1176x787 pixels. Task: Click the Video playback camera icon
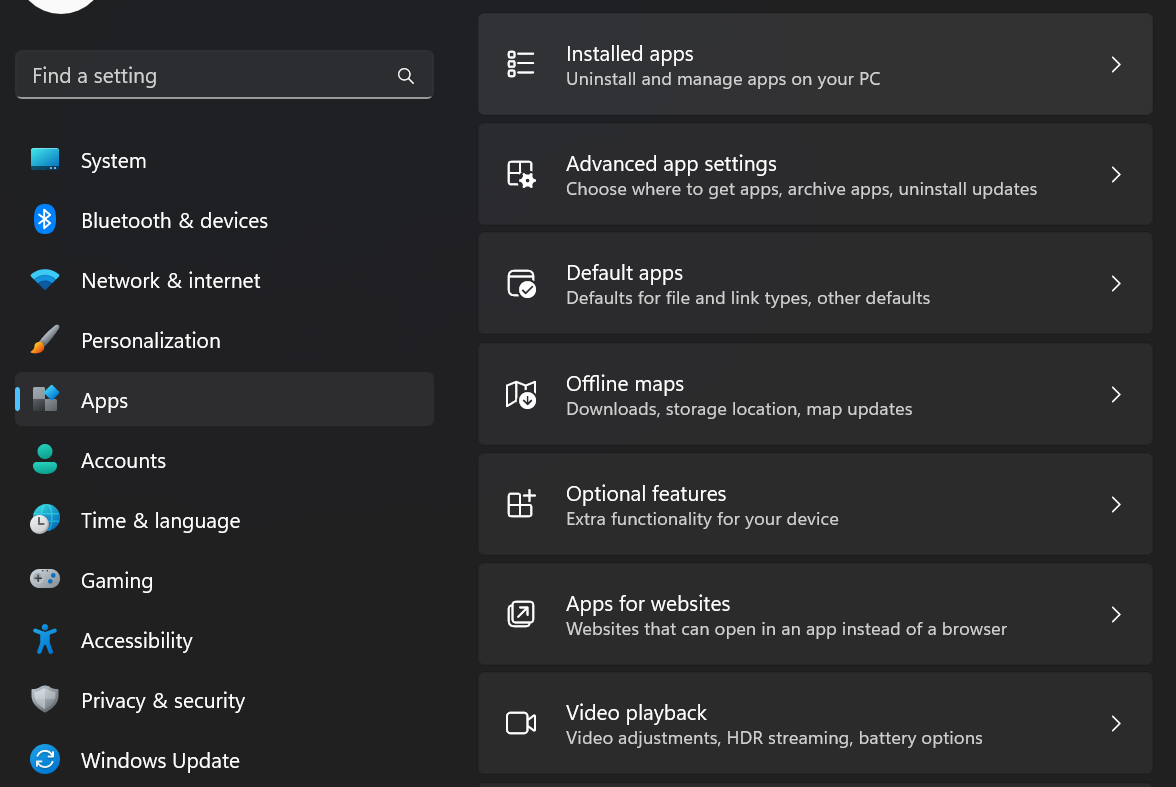(x=520, y=723)
